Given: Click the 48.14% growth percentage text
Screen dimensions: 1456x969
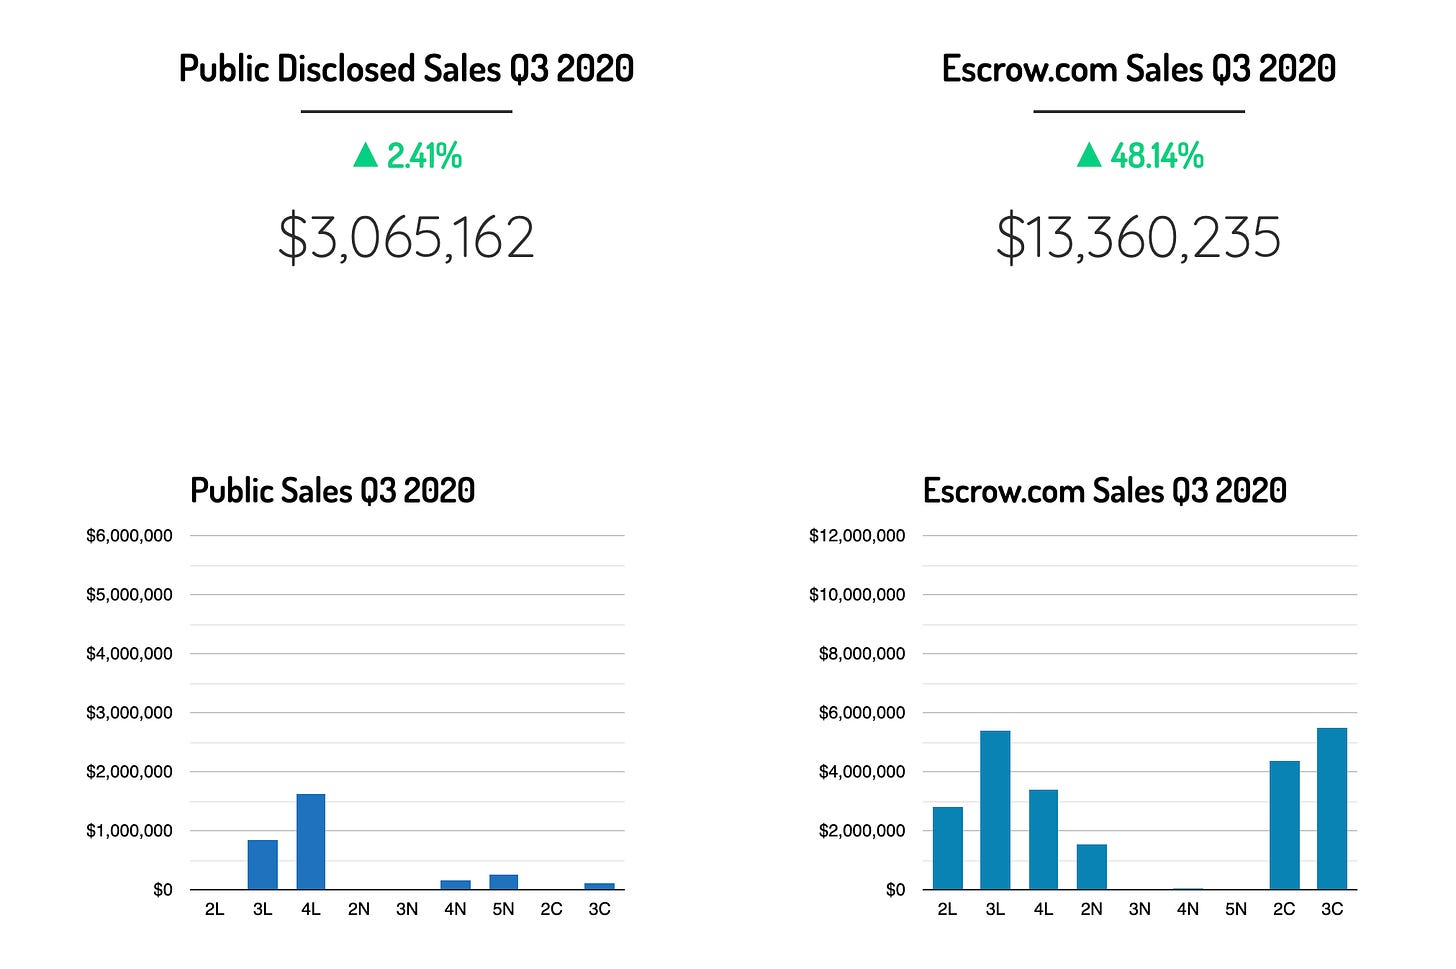Looking at the screenshot, I should (x=1157, y=156).
